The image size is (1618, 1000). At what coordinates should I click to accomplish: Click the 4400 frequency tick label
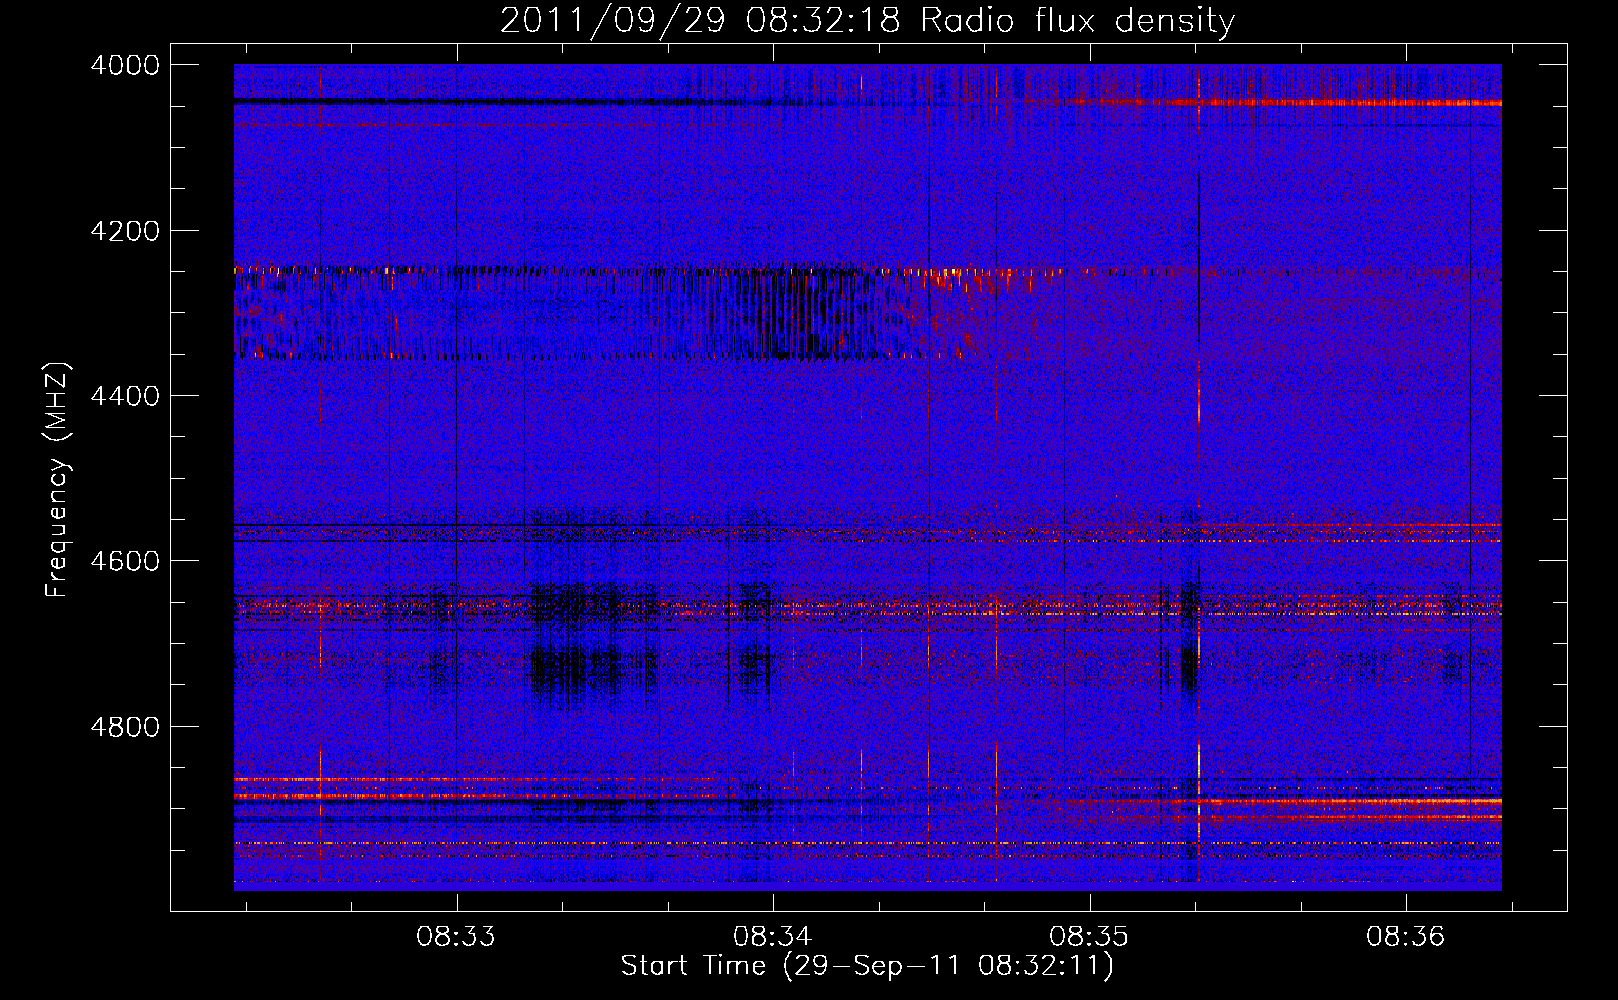pos(125,396)
